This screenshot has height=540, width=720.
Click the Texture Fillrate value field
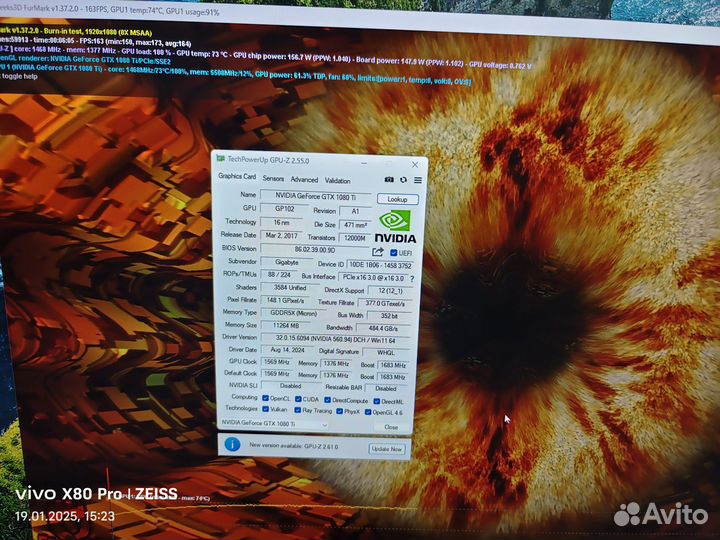tap(385, 303)
